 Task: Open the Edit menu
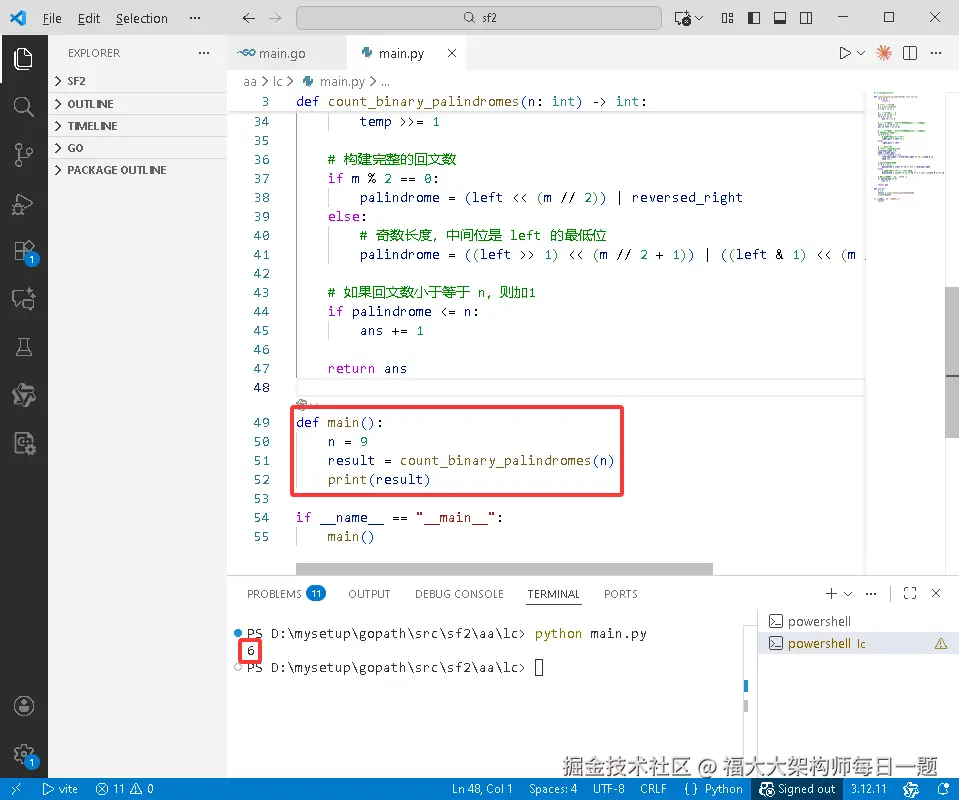point(89,18)
